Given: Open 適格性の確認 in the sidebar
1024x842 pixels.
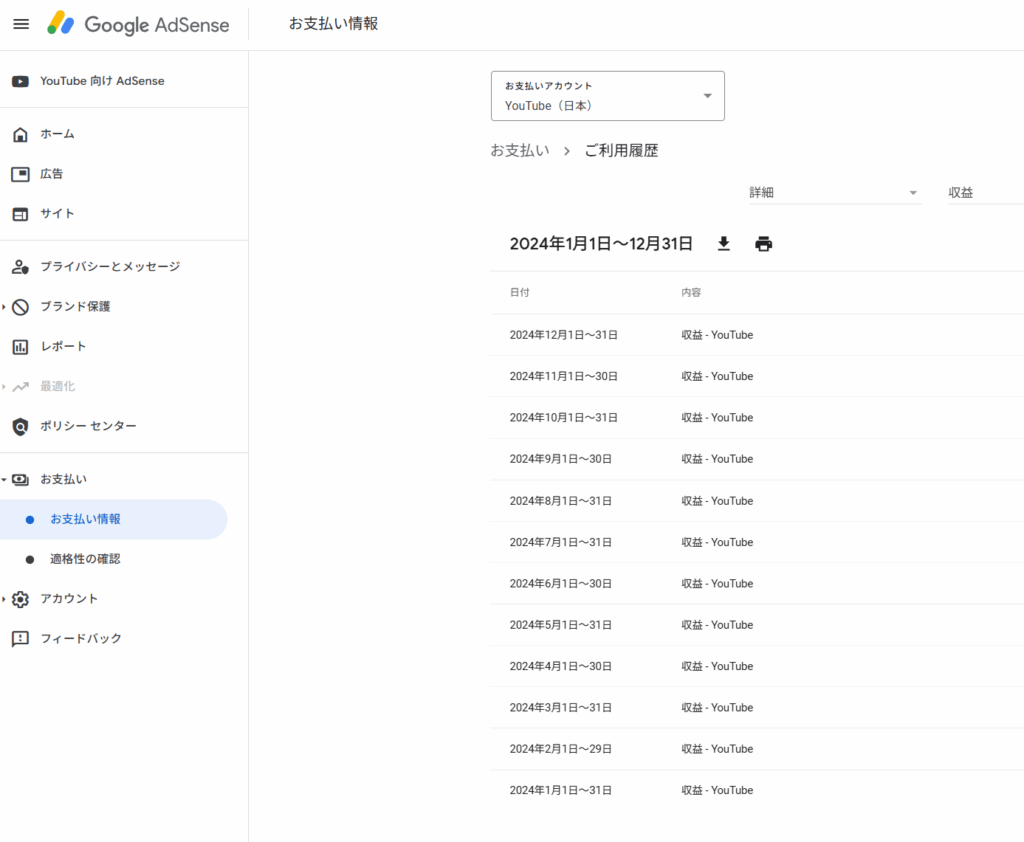Looking at the screenshot, I should 85,559.
